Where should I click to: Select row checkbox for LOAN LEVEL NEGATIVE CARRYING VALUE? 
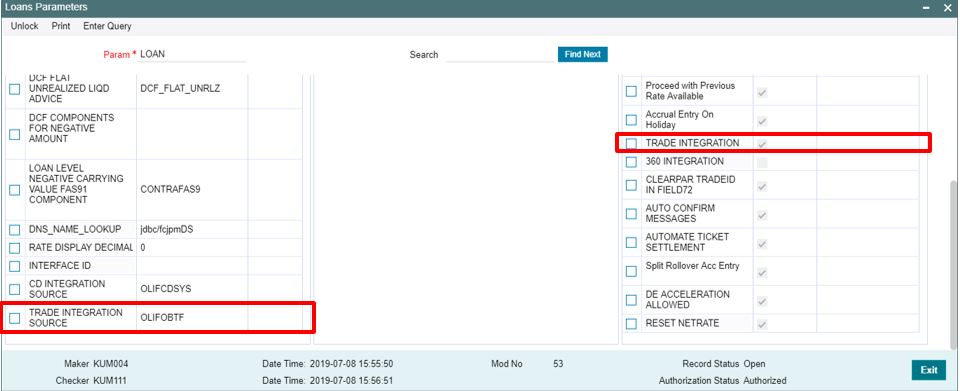[15, 190]
